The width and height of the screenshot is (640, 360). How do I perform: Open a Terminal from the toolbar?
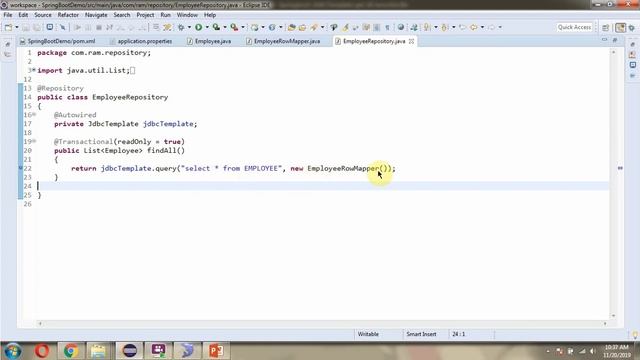coord(50,27)
